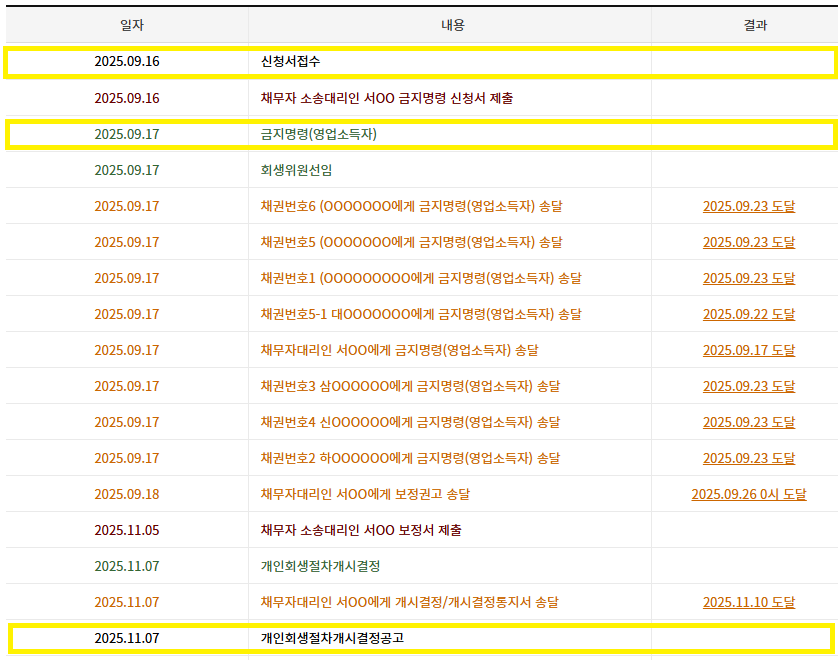Open the 도달 link in 채권번호6 row
This screenshot has width=838, height=660.
(x=748, y=206)
